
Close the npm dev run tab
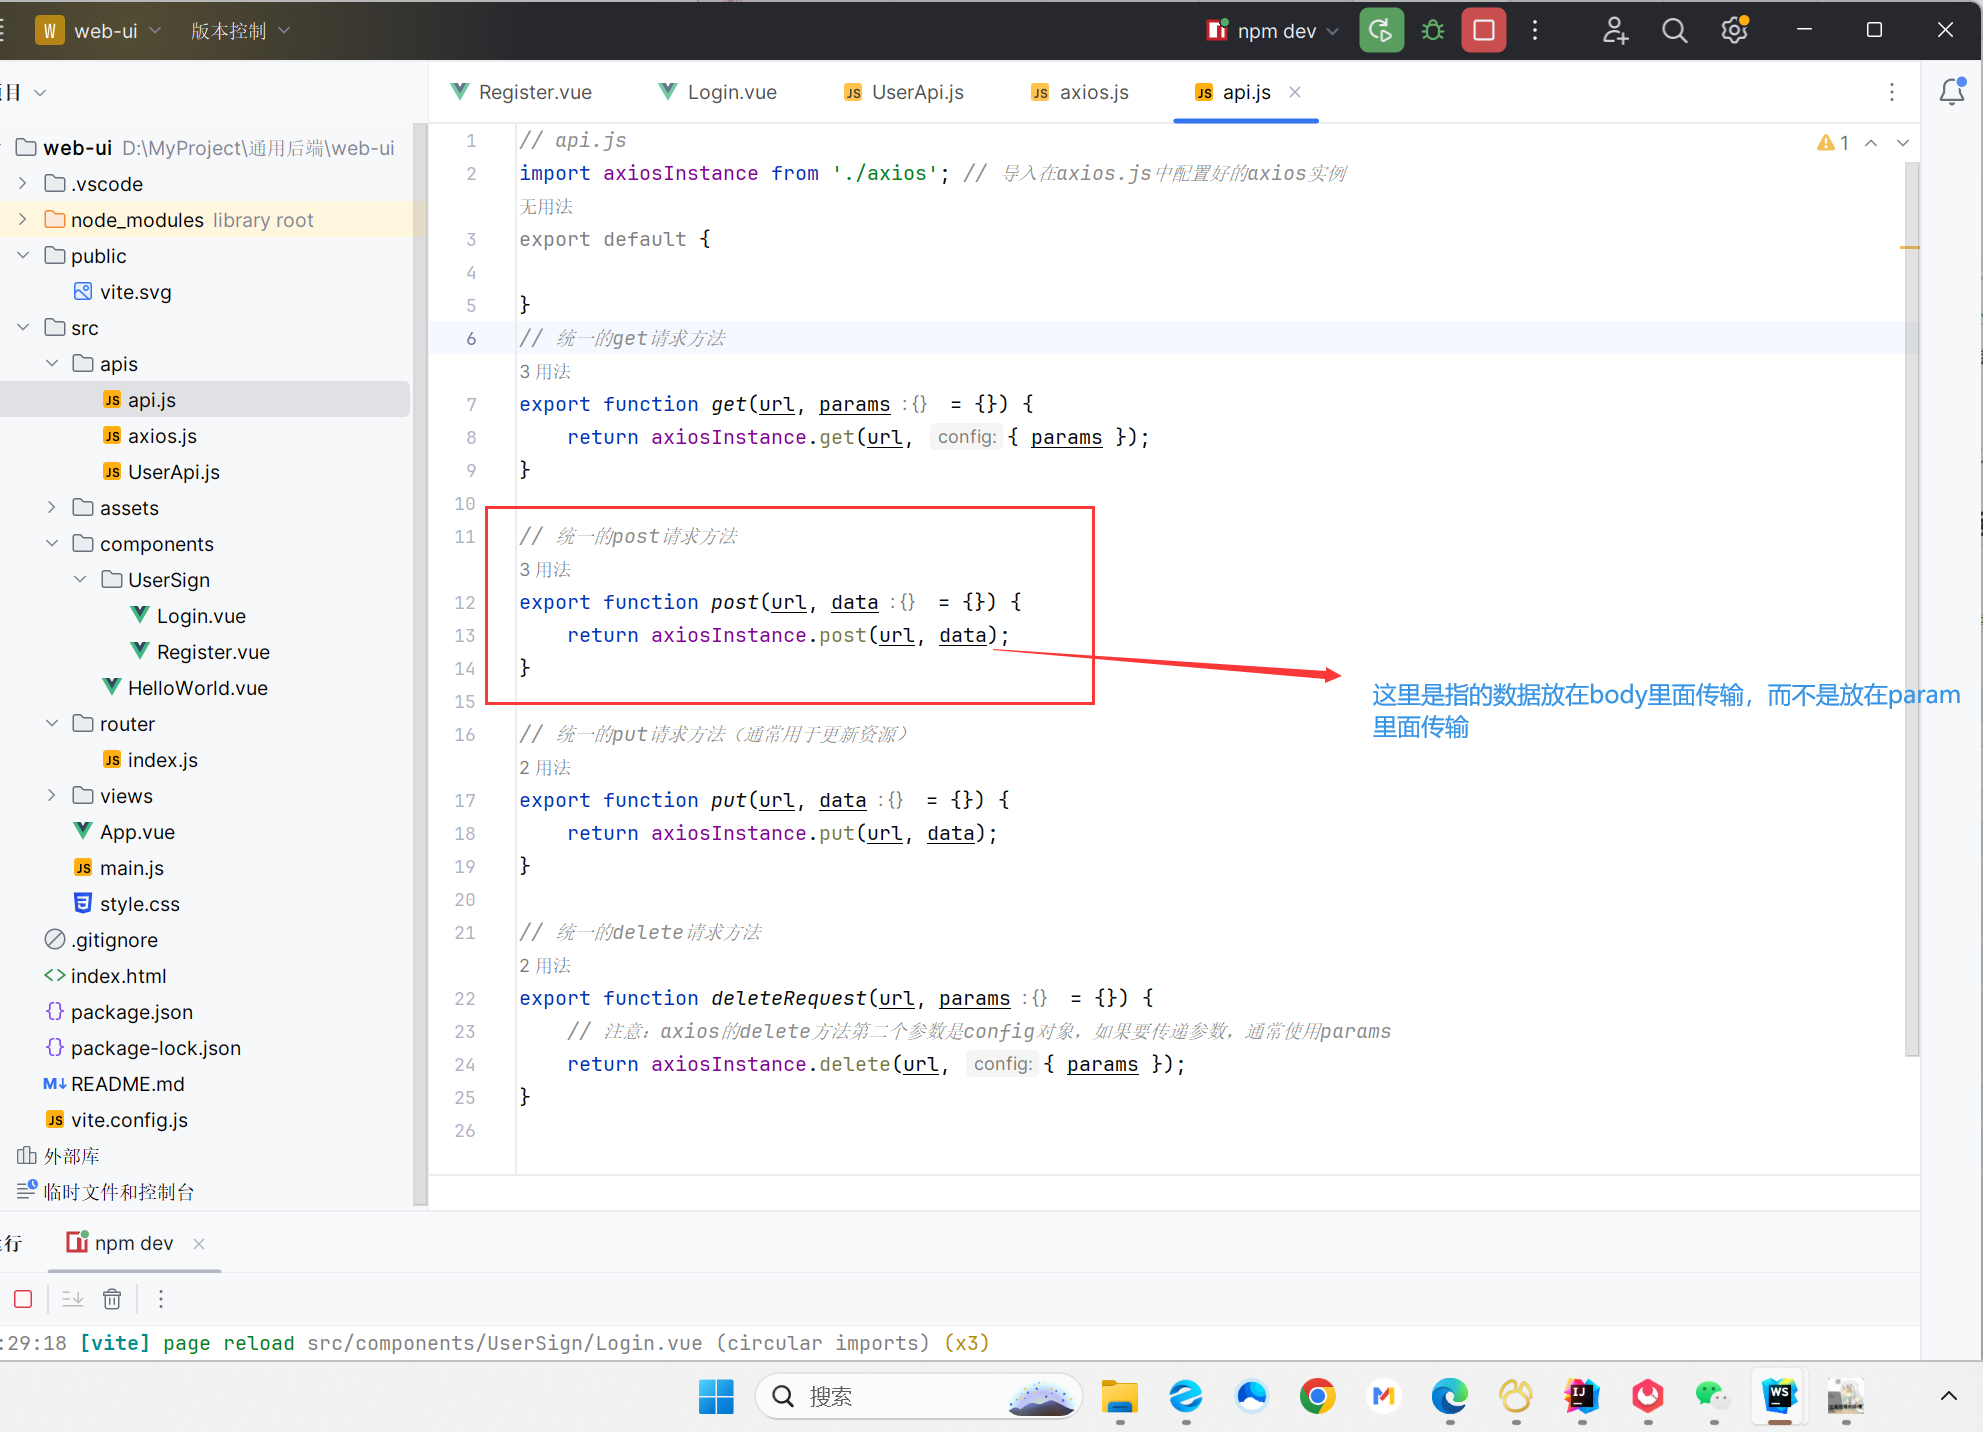click(199, 1244)
